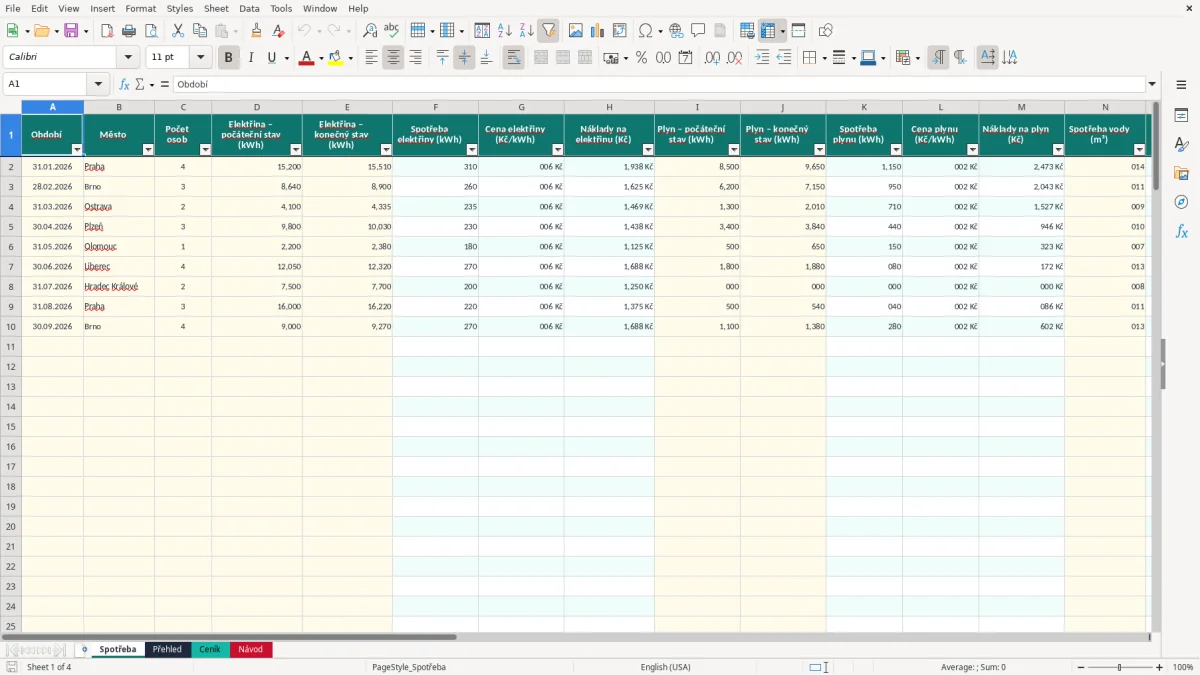Open the Období column filter dropdown
Image resolution: width=1200 pixels, height=675 pixels.
[x=77, y=149]
